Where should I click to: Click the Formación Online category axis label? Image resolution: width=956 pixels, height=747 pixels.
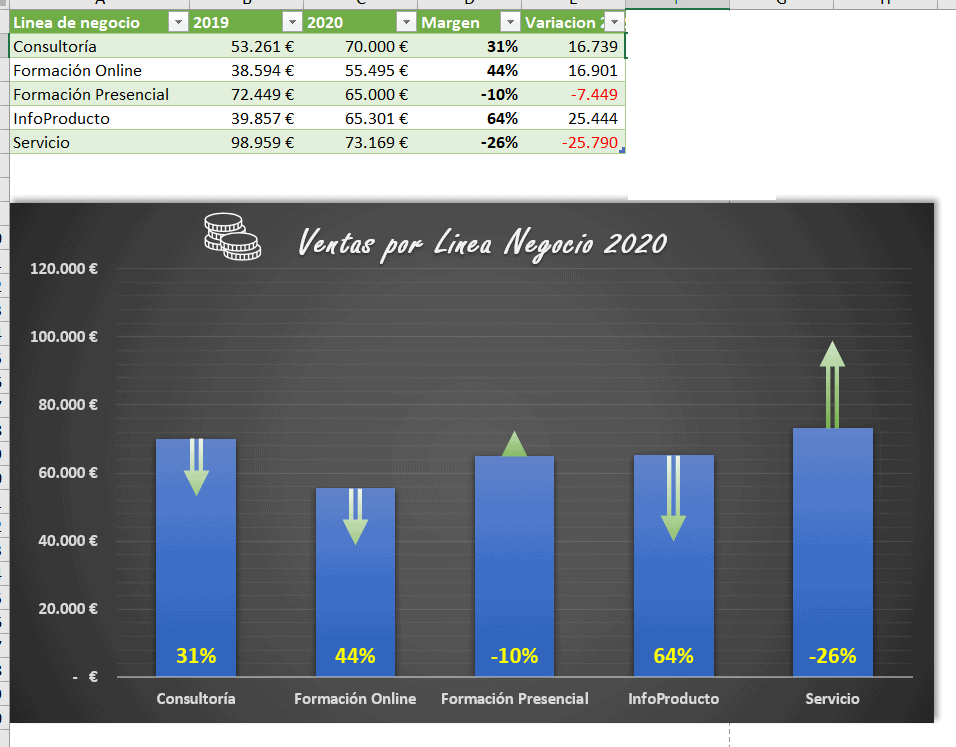tap(355, 699)
